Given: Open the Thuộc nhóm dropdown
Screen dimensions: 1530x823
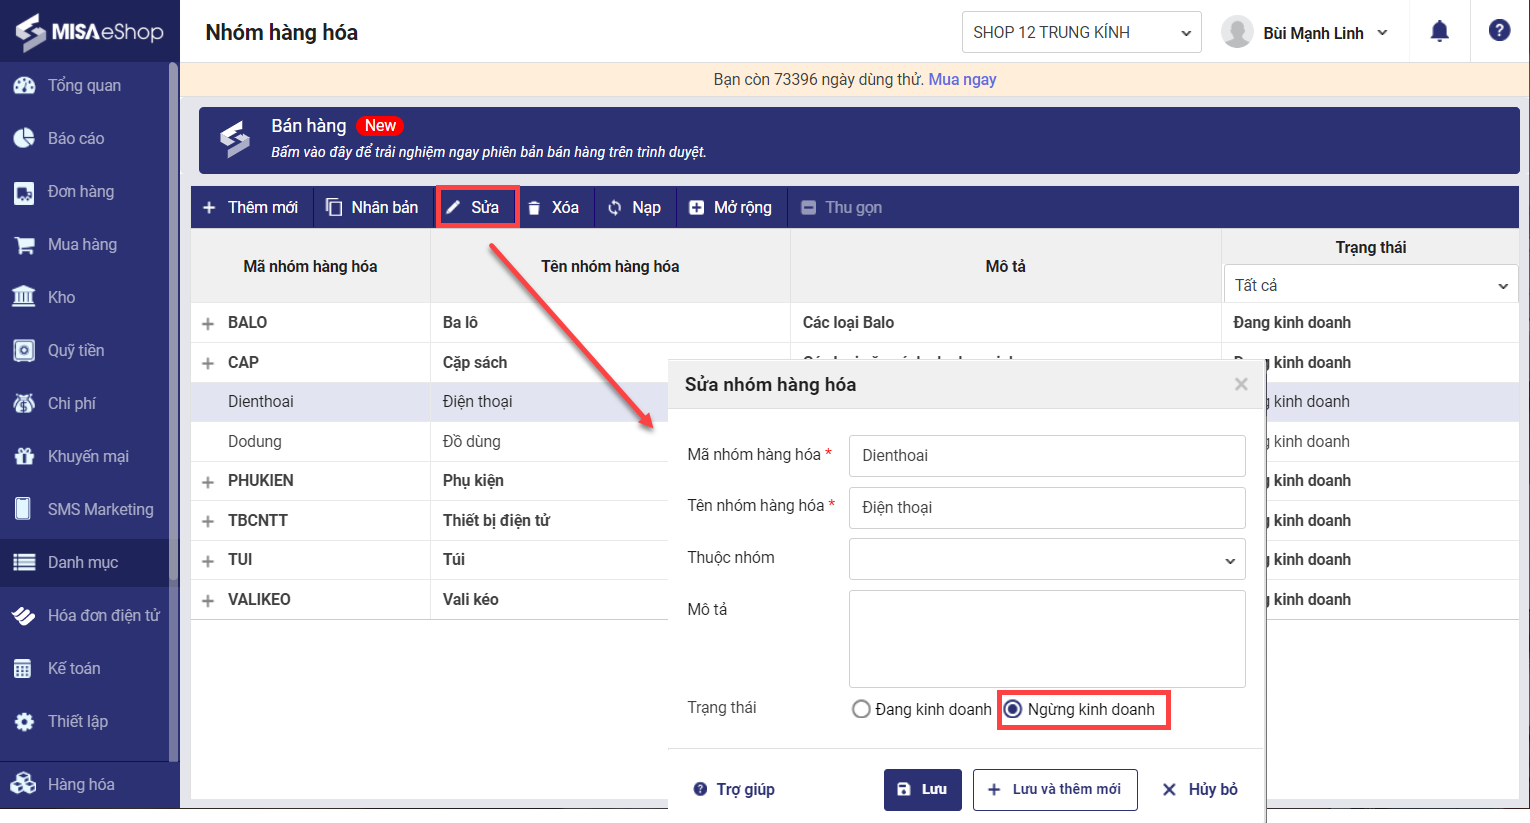Looking at the screenshot, I should point(1046,560).
